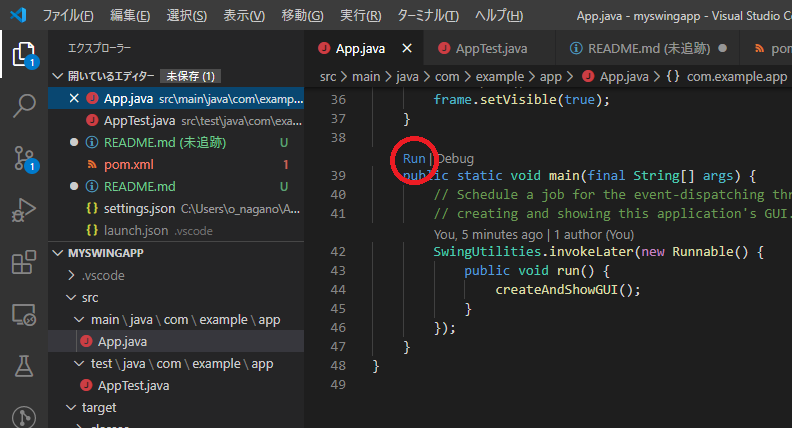This screenshot has height=428, width=792.
Task: Open the Run and Debug view icon
Action: (x=24, y=210)
